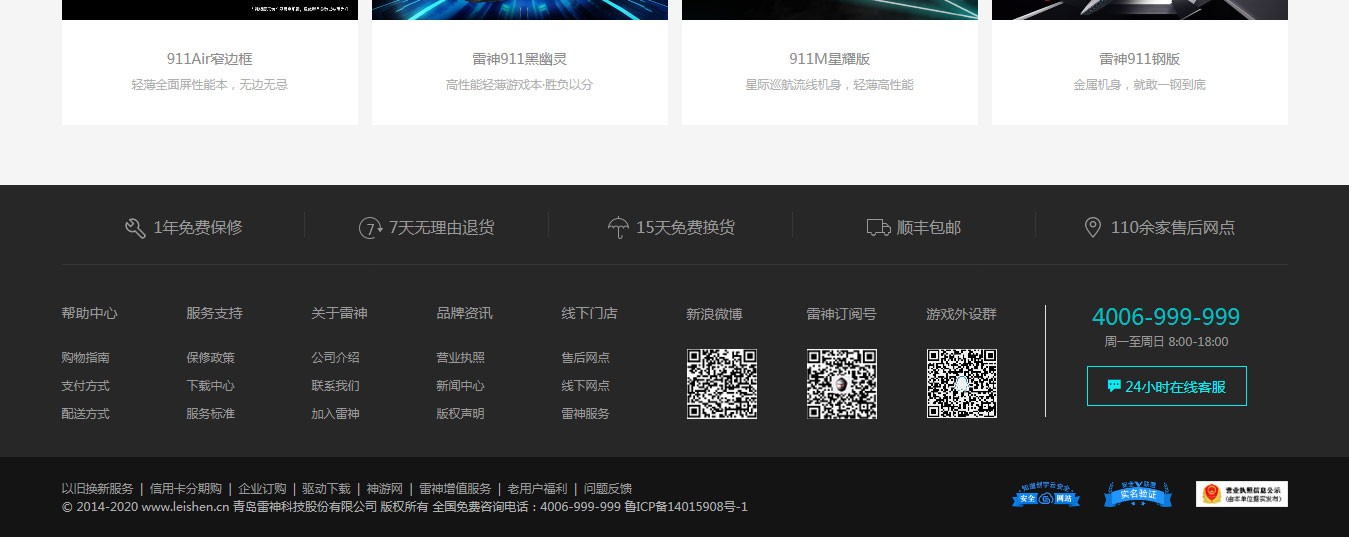
Task: Click the 7天无理由退货 service text
Action: coord(442,228)
